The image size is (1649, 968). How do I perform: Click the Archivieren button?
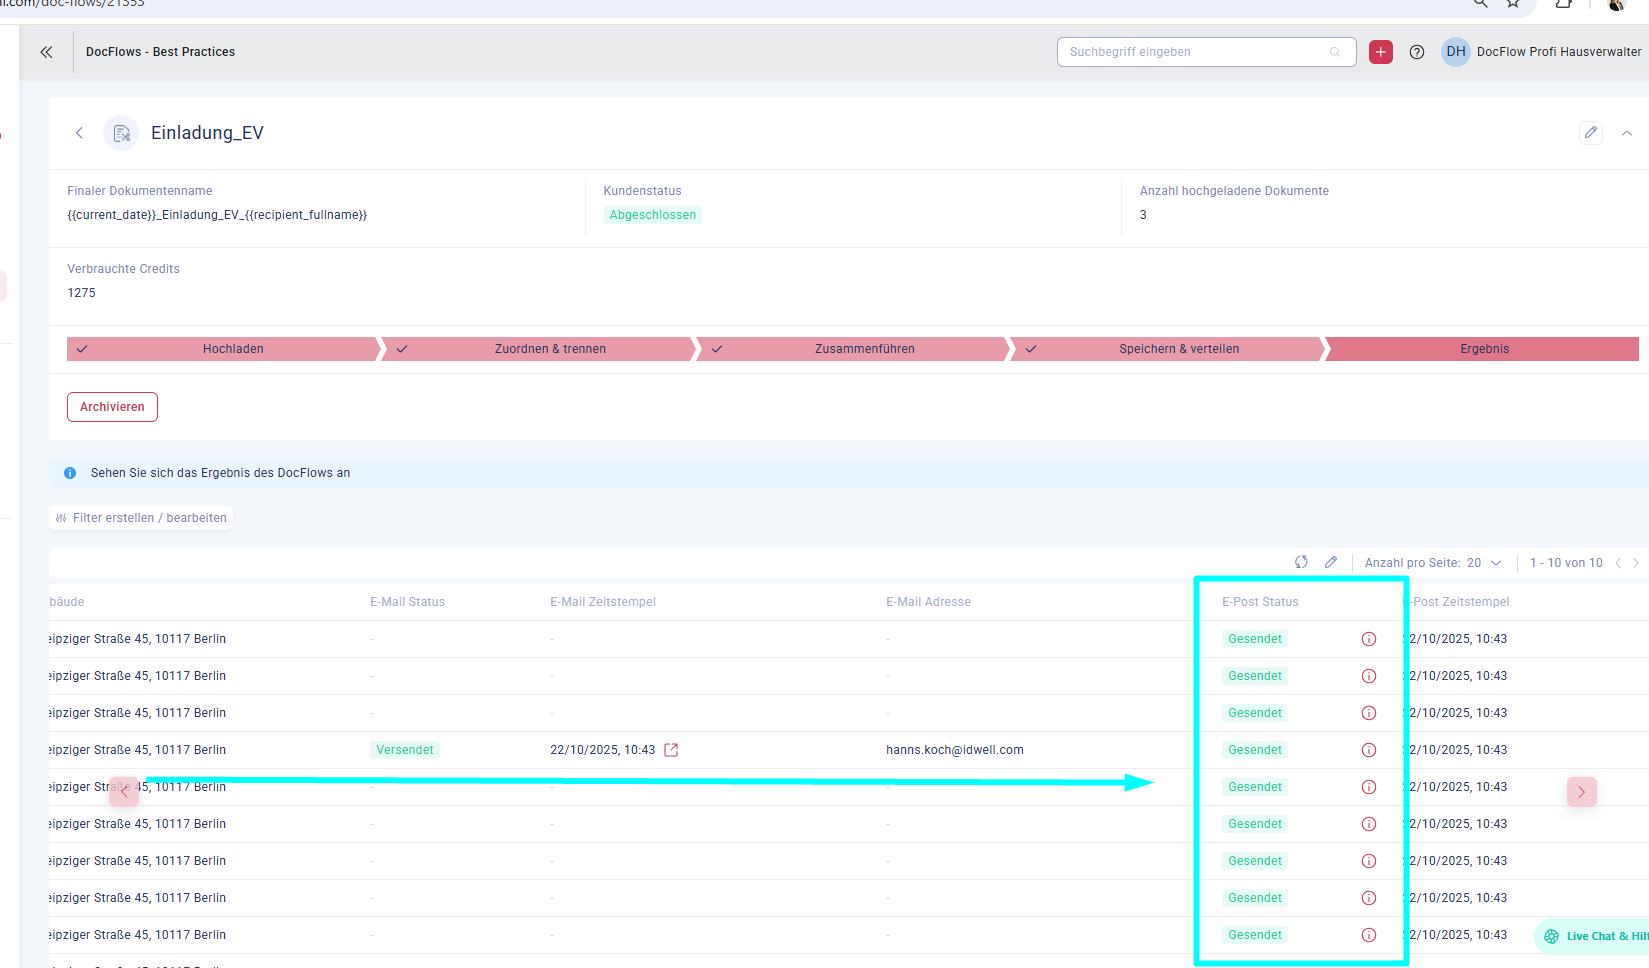click(112, 407)
